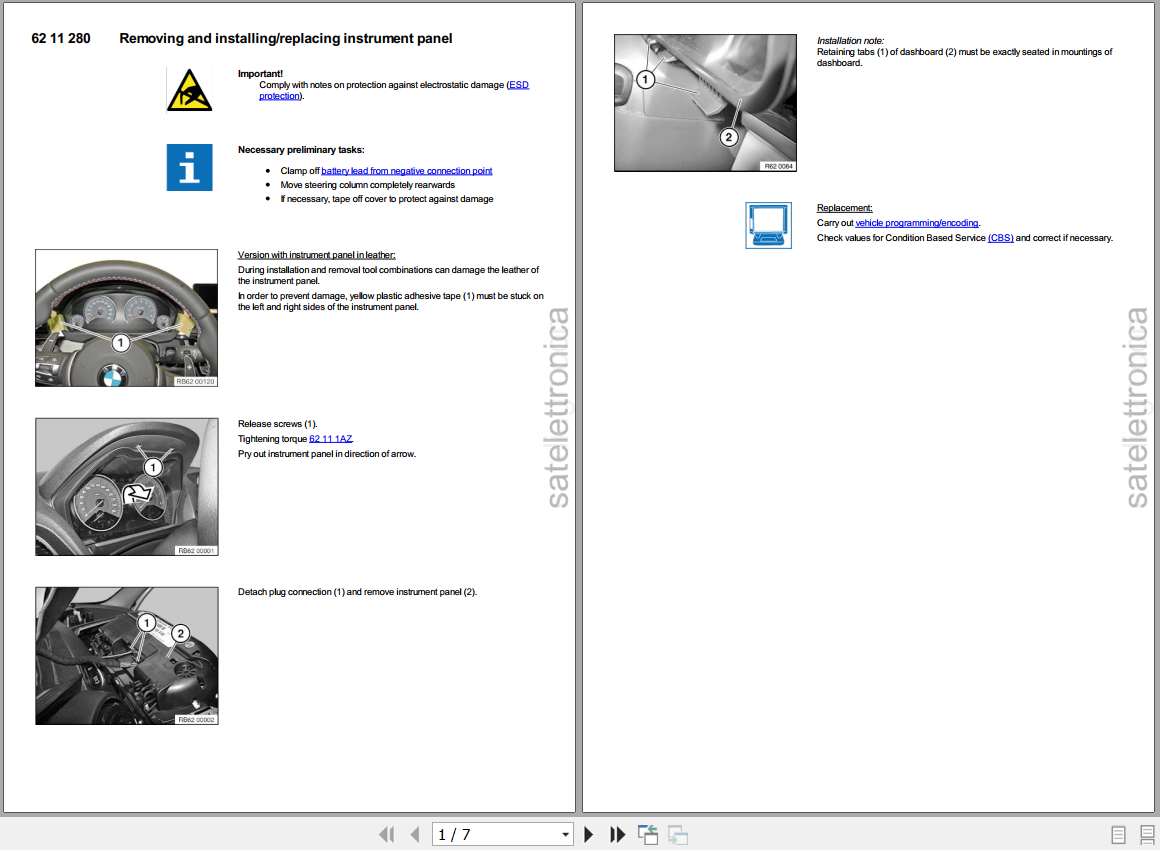Click the blue information icon
Viewport: 1160px width, 850px height.
[x=189, y=167]
